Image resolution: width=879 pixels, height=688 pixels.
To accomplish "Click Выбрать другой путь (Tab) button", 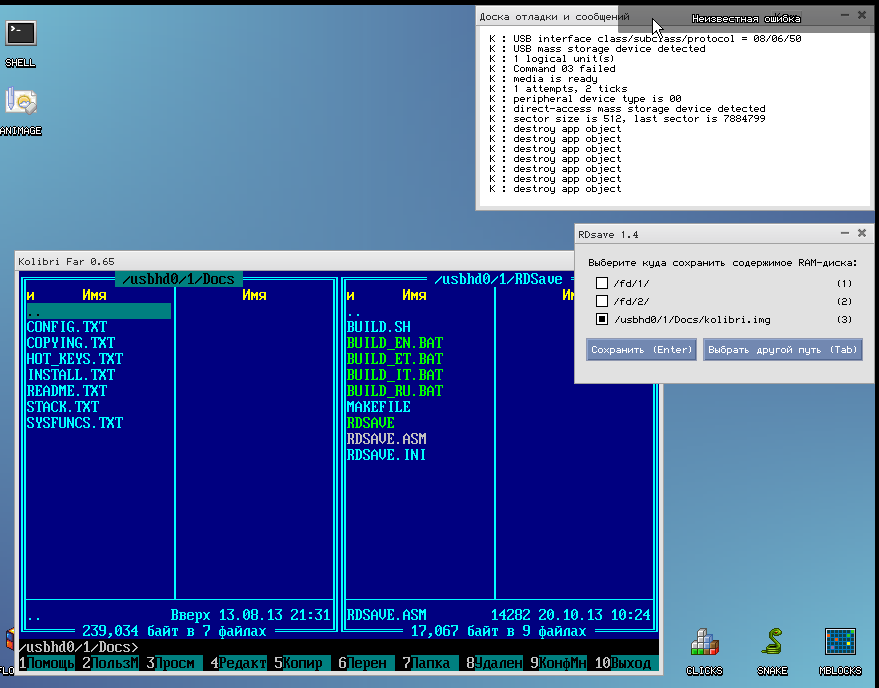I will tap(782, 350).
